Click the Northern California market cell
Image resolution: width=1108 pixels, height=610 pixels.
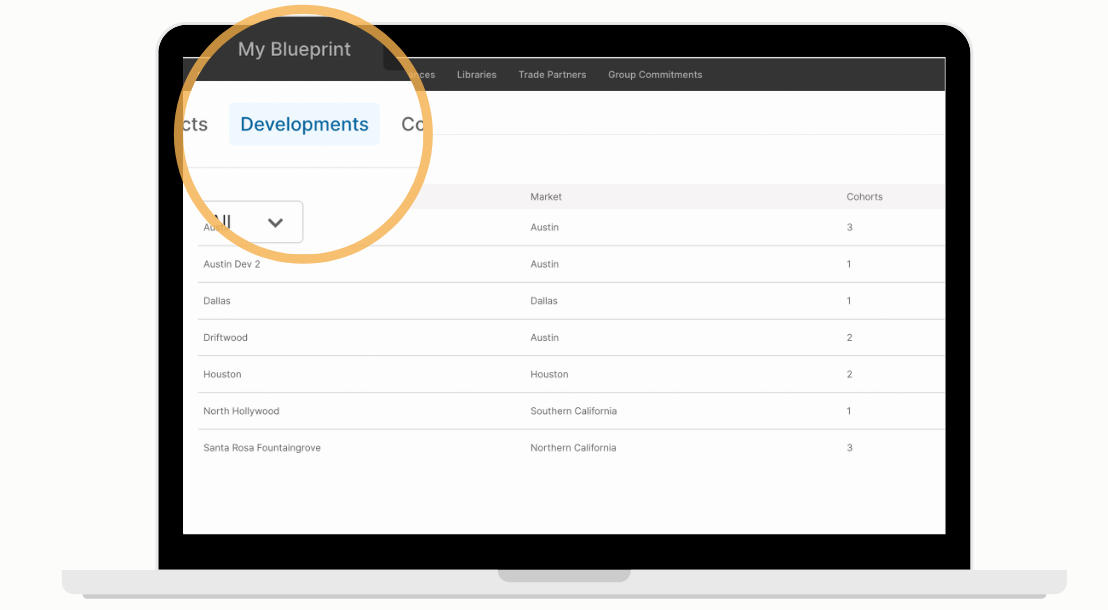(x=573, y=448)
